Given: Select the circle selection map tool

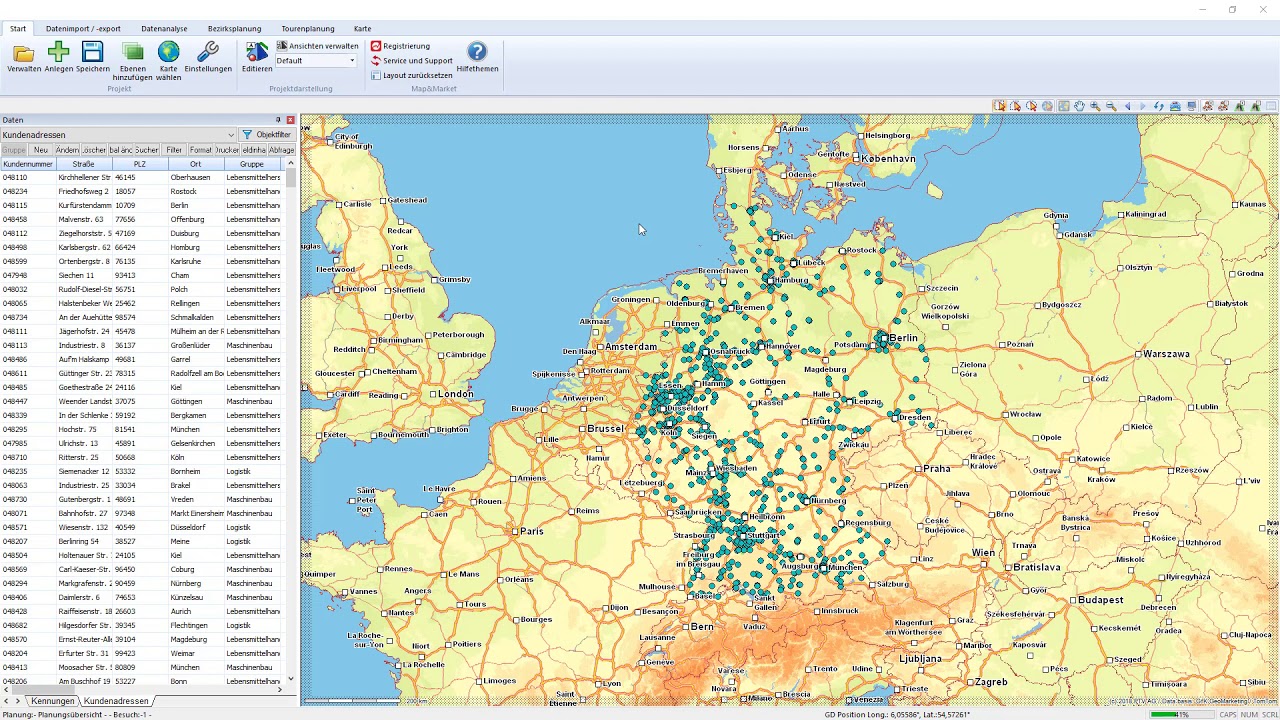Looking at the screenshot, I should pos(1031,106).
